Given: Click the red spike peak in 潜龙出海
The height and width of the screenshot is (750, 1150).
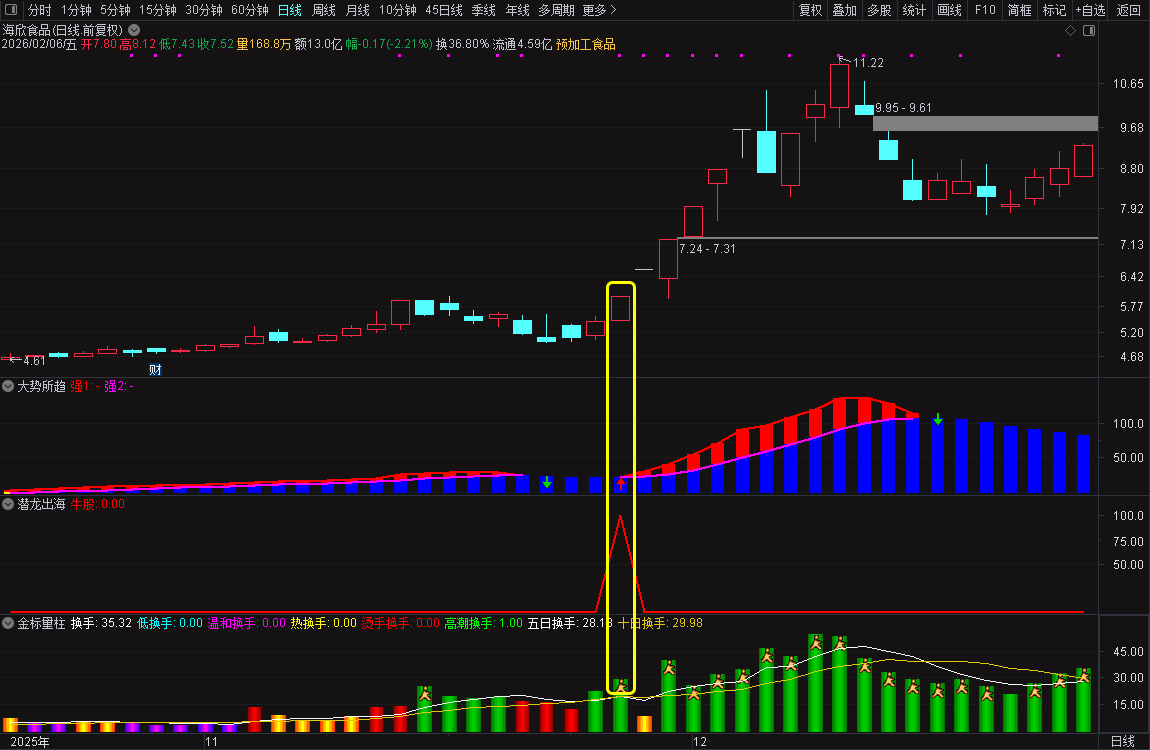Looking at the screenshot, I should point(620,518).
